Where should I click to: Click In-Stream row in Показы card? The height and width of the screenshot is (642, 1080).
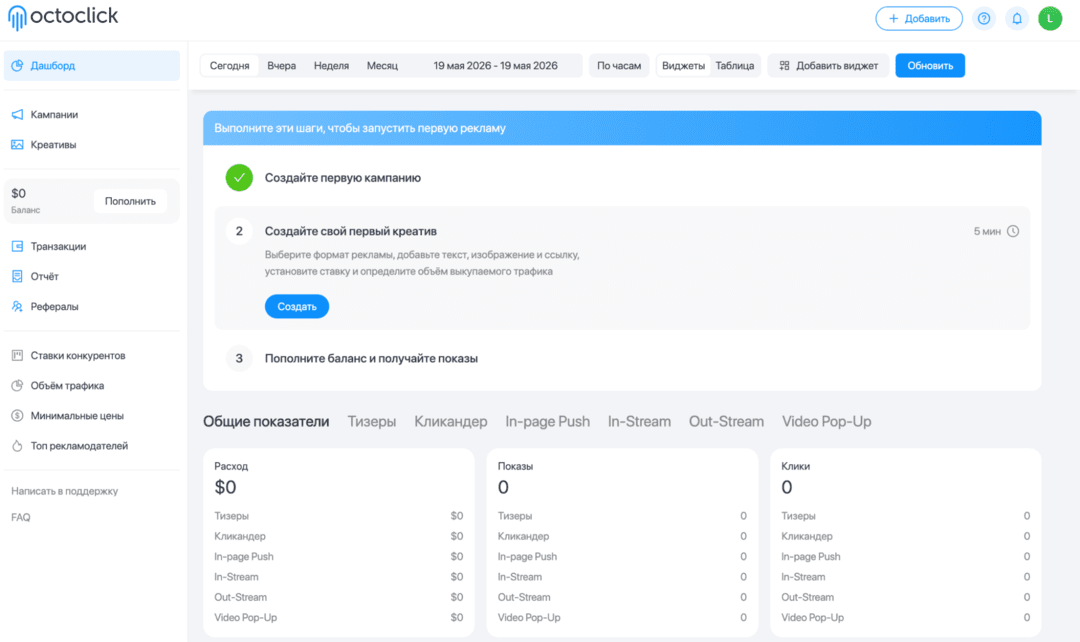tap(622, 577)
